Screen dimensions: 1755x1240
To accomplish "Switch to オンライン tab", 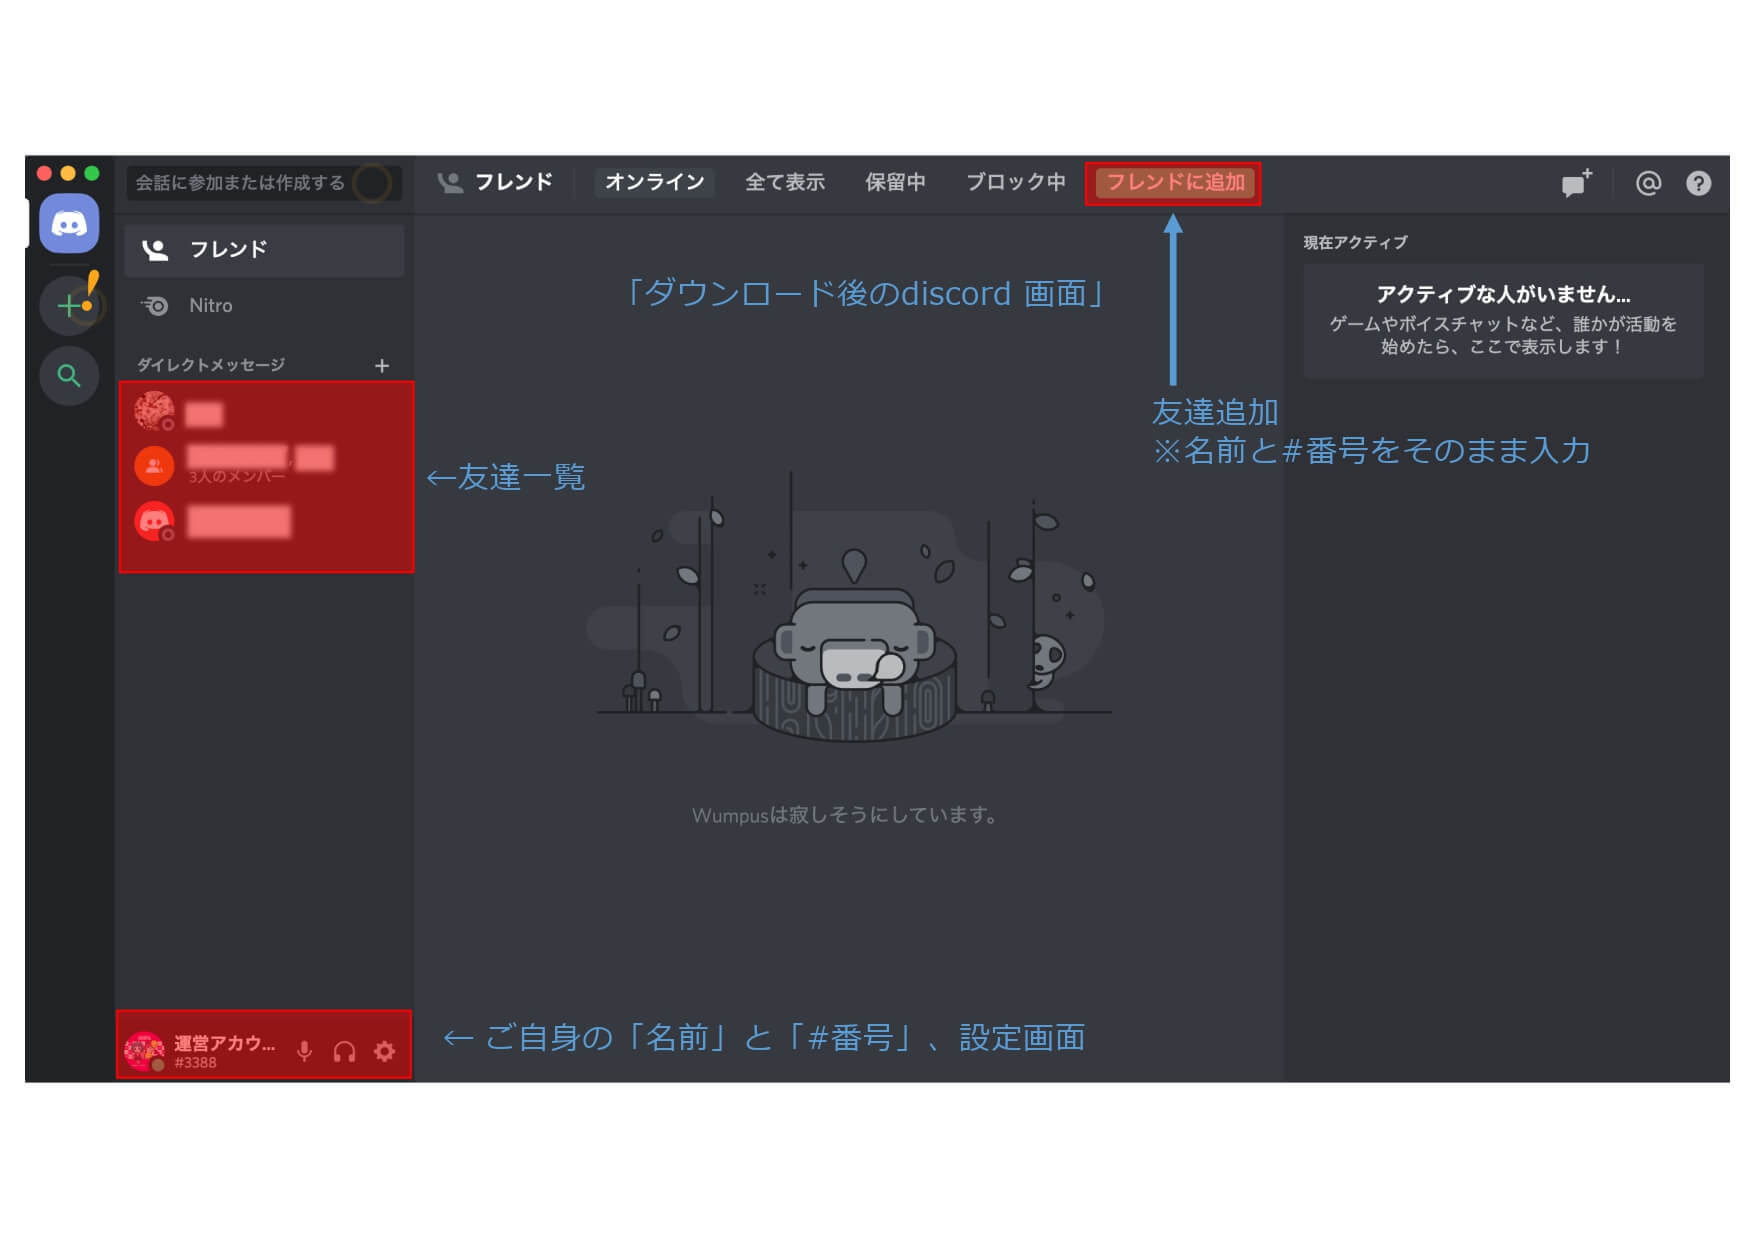I will [x=654, y=182].
